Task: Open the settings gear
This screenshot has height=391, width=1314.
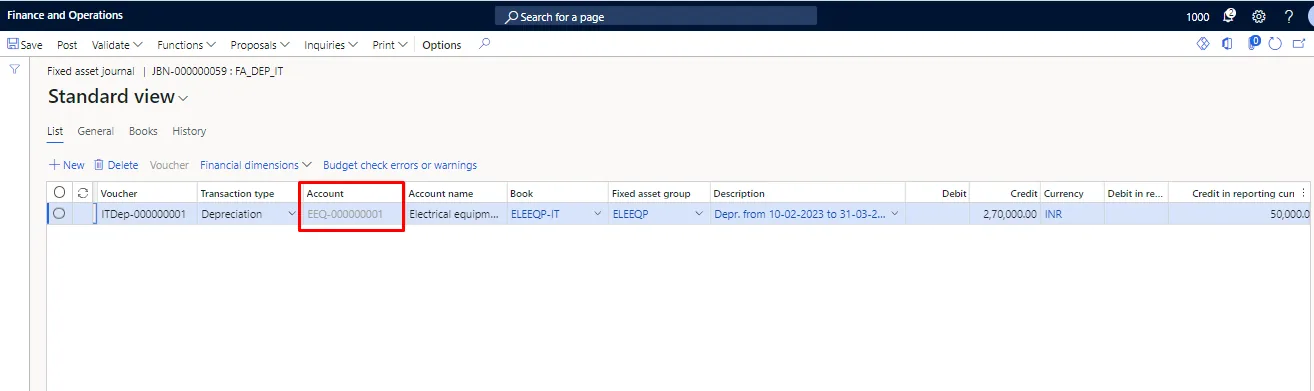Action: [1259, 16]
